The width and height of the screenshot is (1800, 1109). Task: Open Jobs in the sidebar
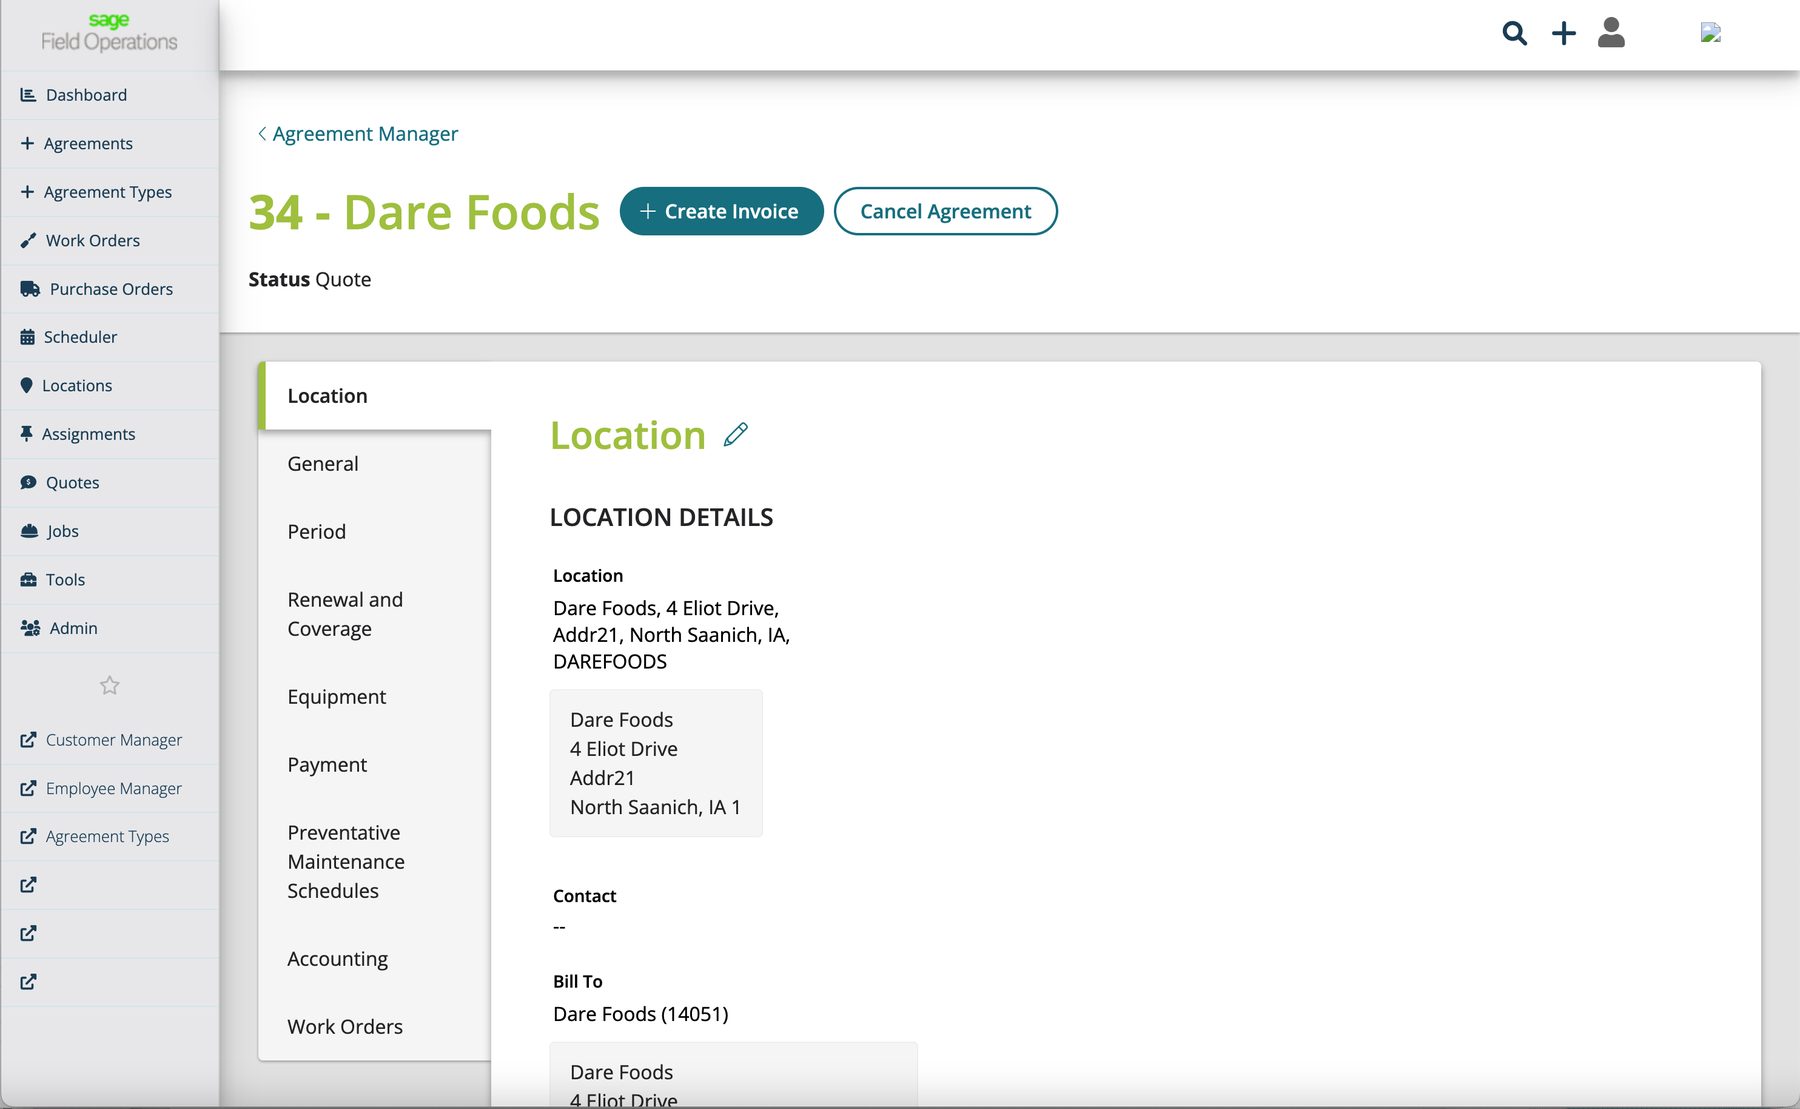pyautogui.click(x=110, y=532)
